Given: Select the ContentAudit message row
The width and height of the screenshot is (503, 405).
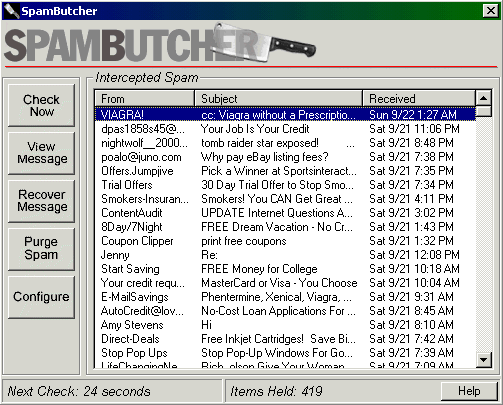Looking at the screenshot, I should click(x=285, y=213).
